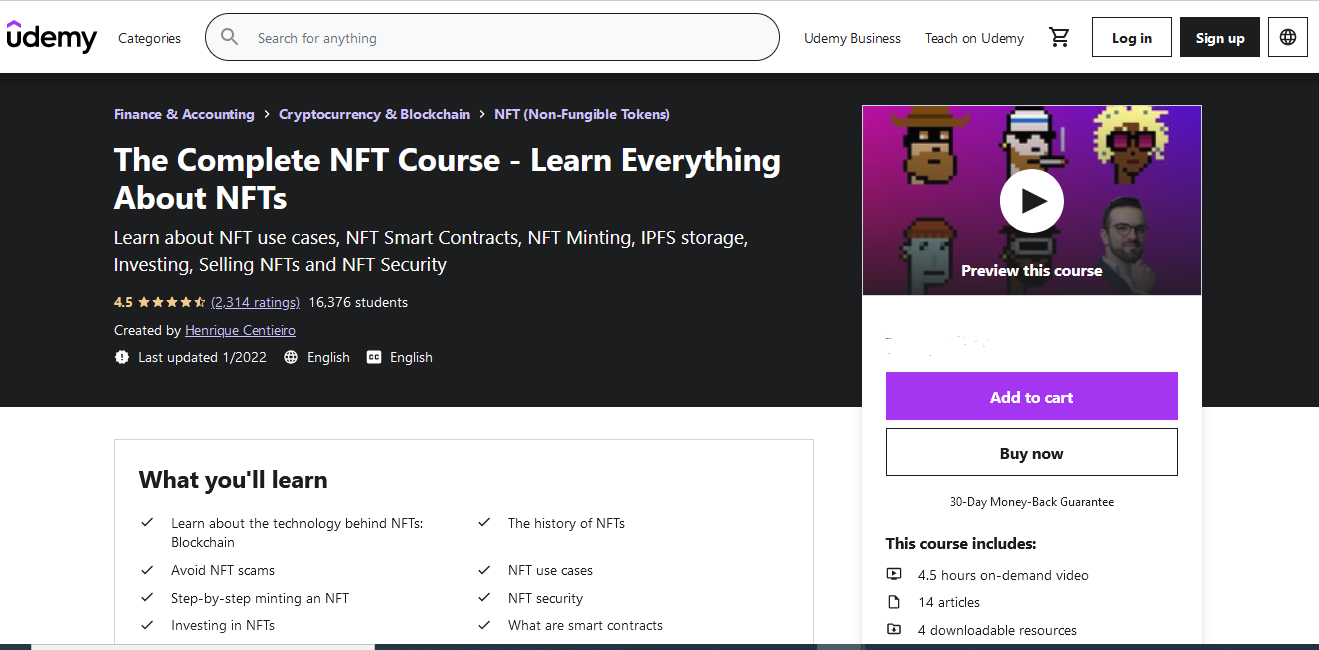Image resolution: width=1319 pixels, height=650 pixels.
Task: Click the 14 articles text
Action: [x=949, y=602]
